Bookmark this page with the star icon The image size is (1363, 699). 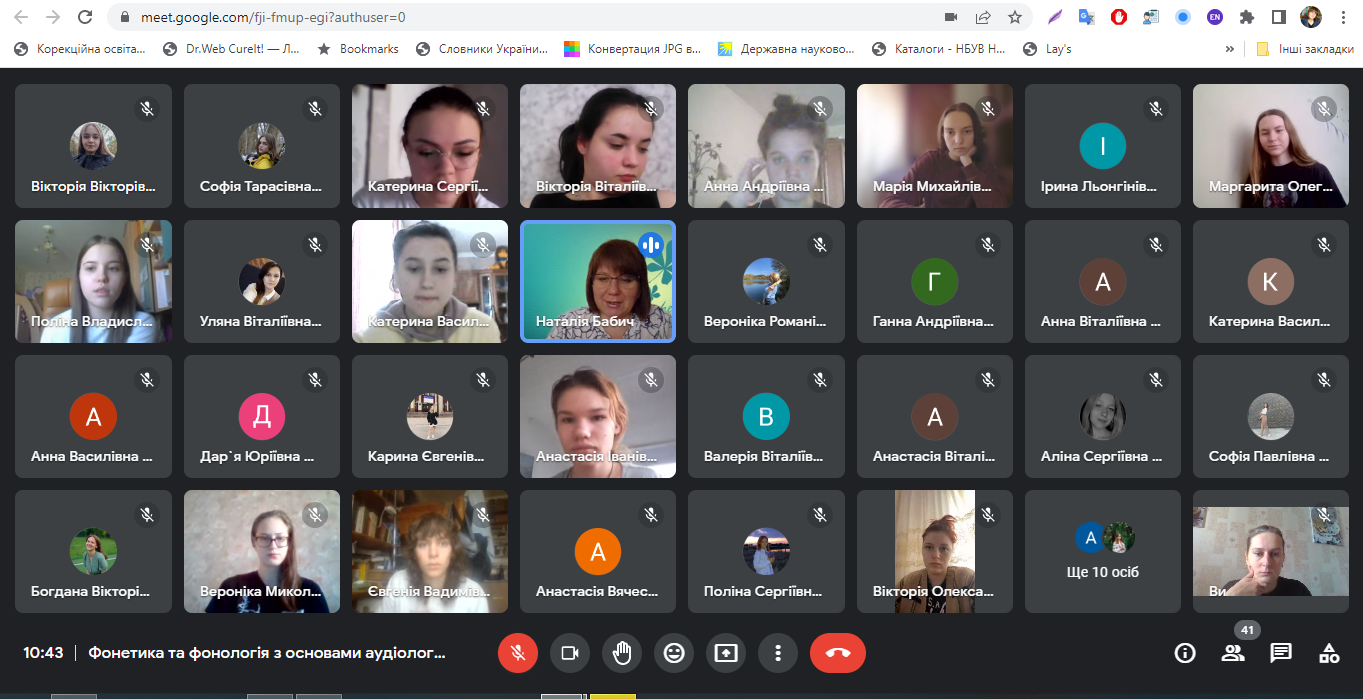click(x=1015, y=17)
